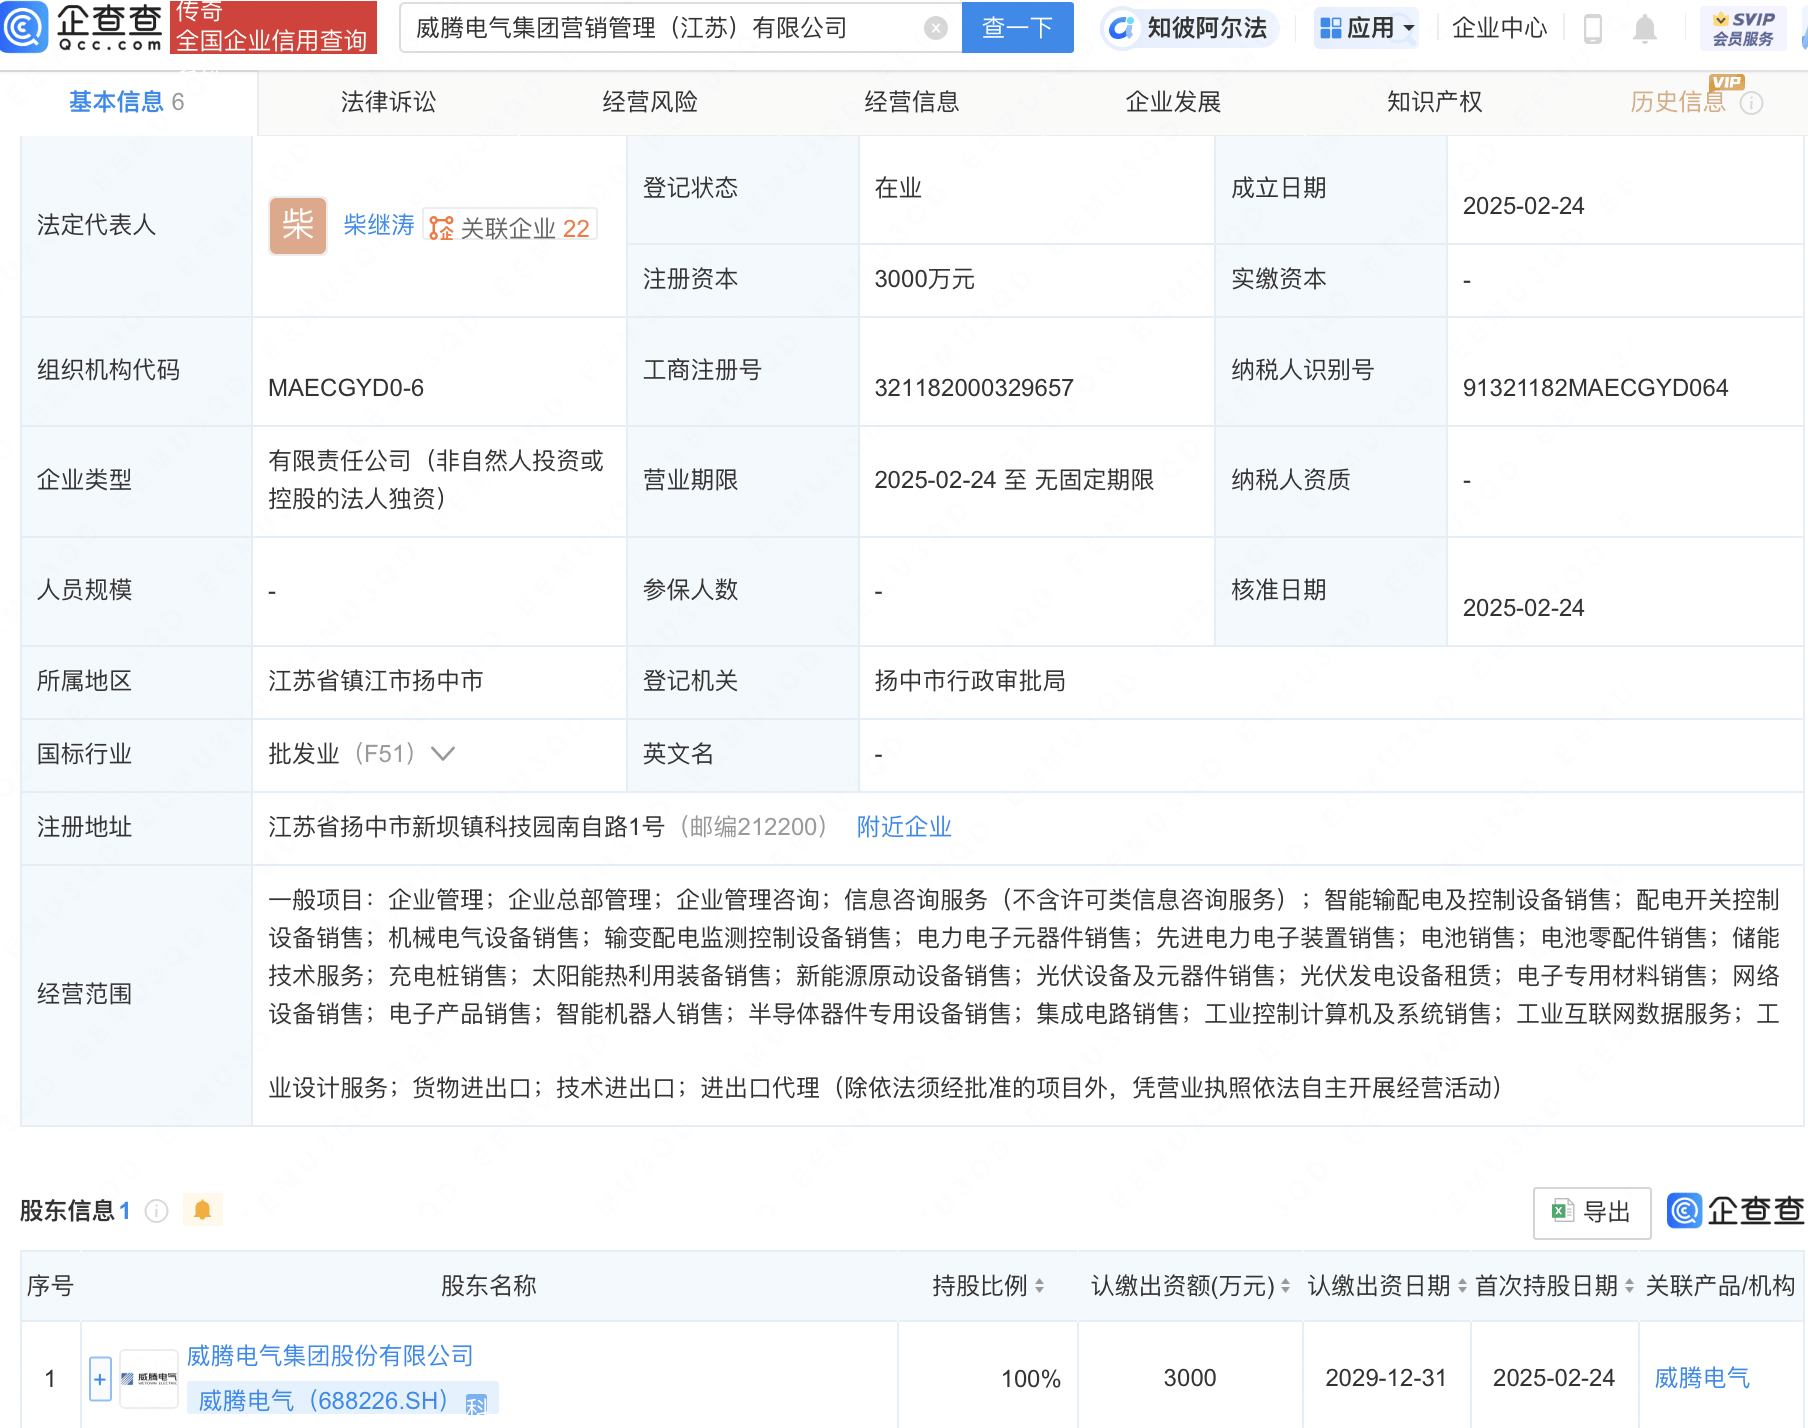Click the 2029-12-31 contribution date cell
Screen dimensions: 1808x1428
[x=1386, y=1378]
